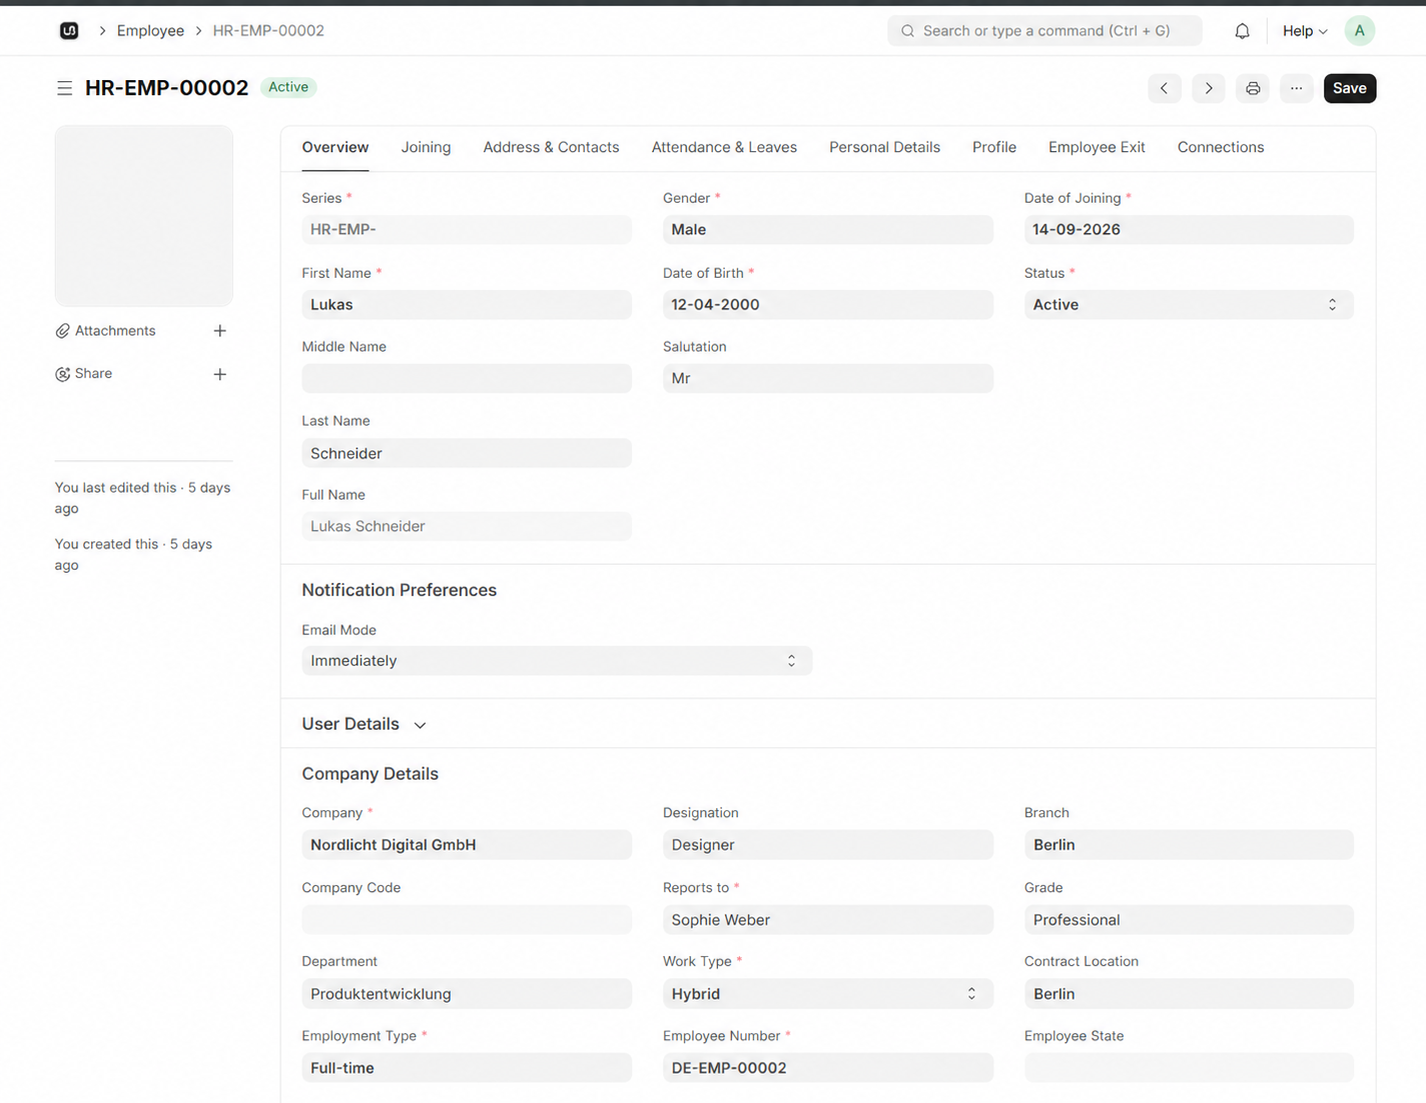Click the Attachments paperclip icon
The image size is (1426, 1103).
point(62,331)
